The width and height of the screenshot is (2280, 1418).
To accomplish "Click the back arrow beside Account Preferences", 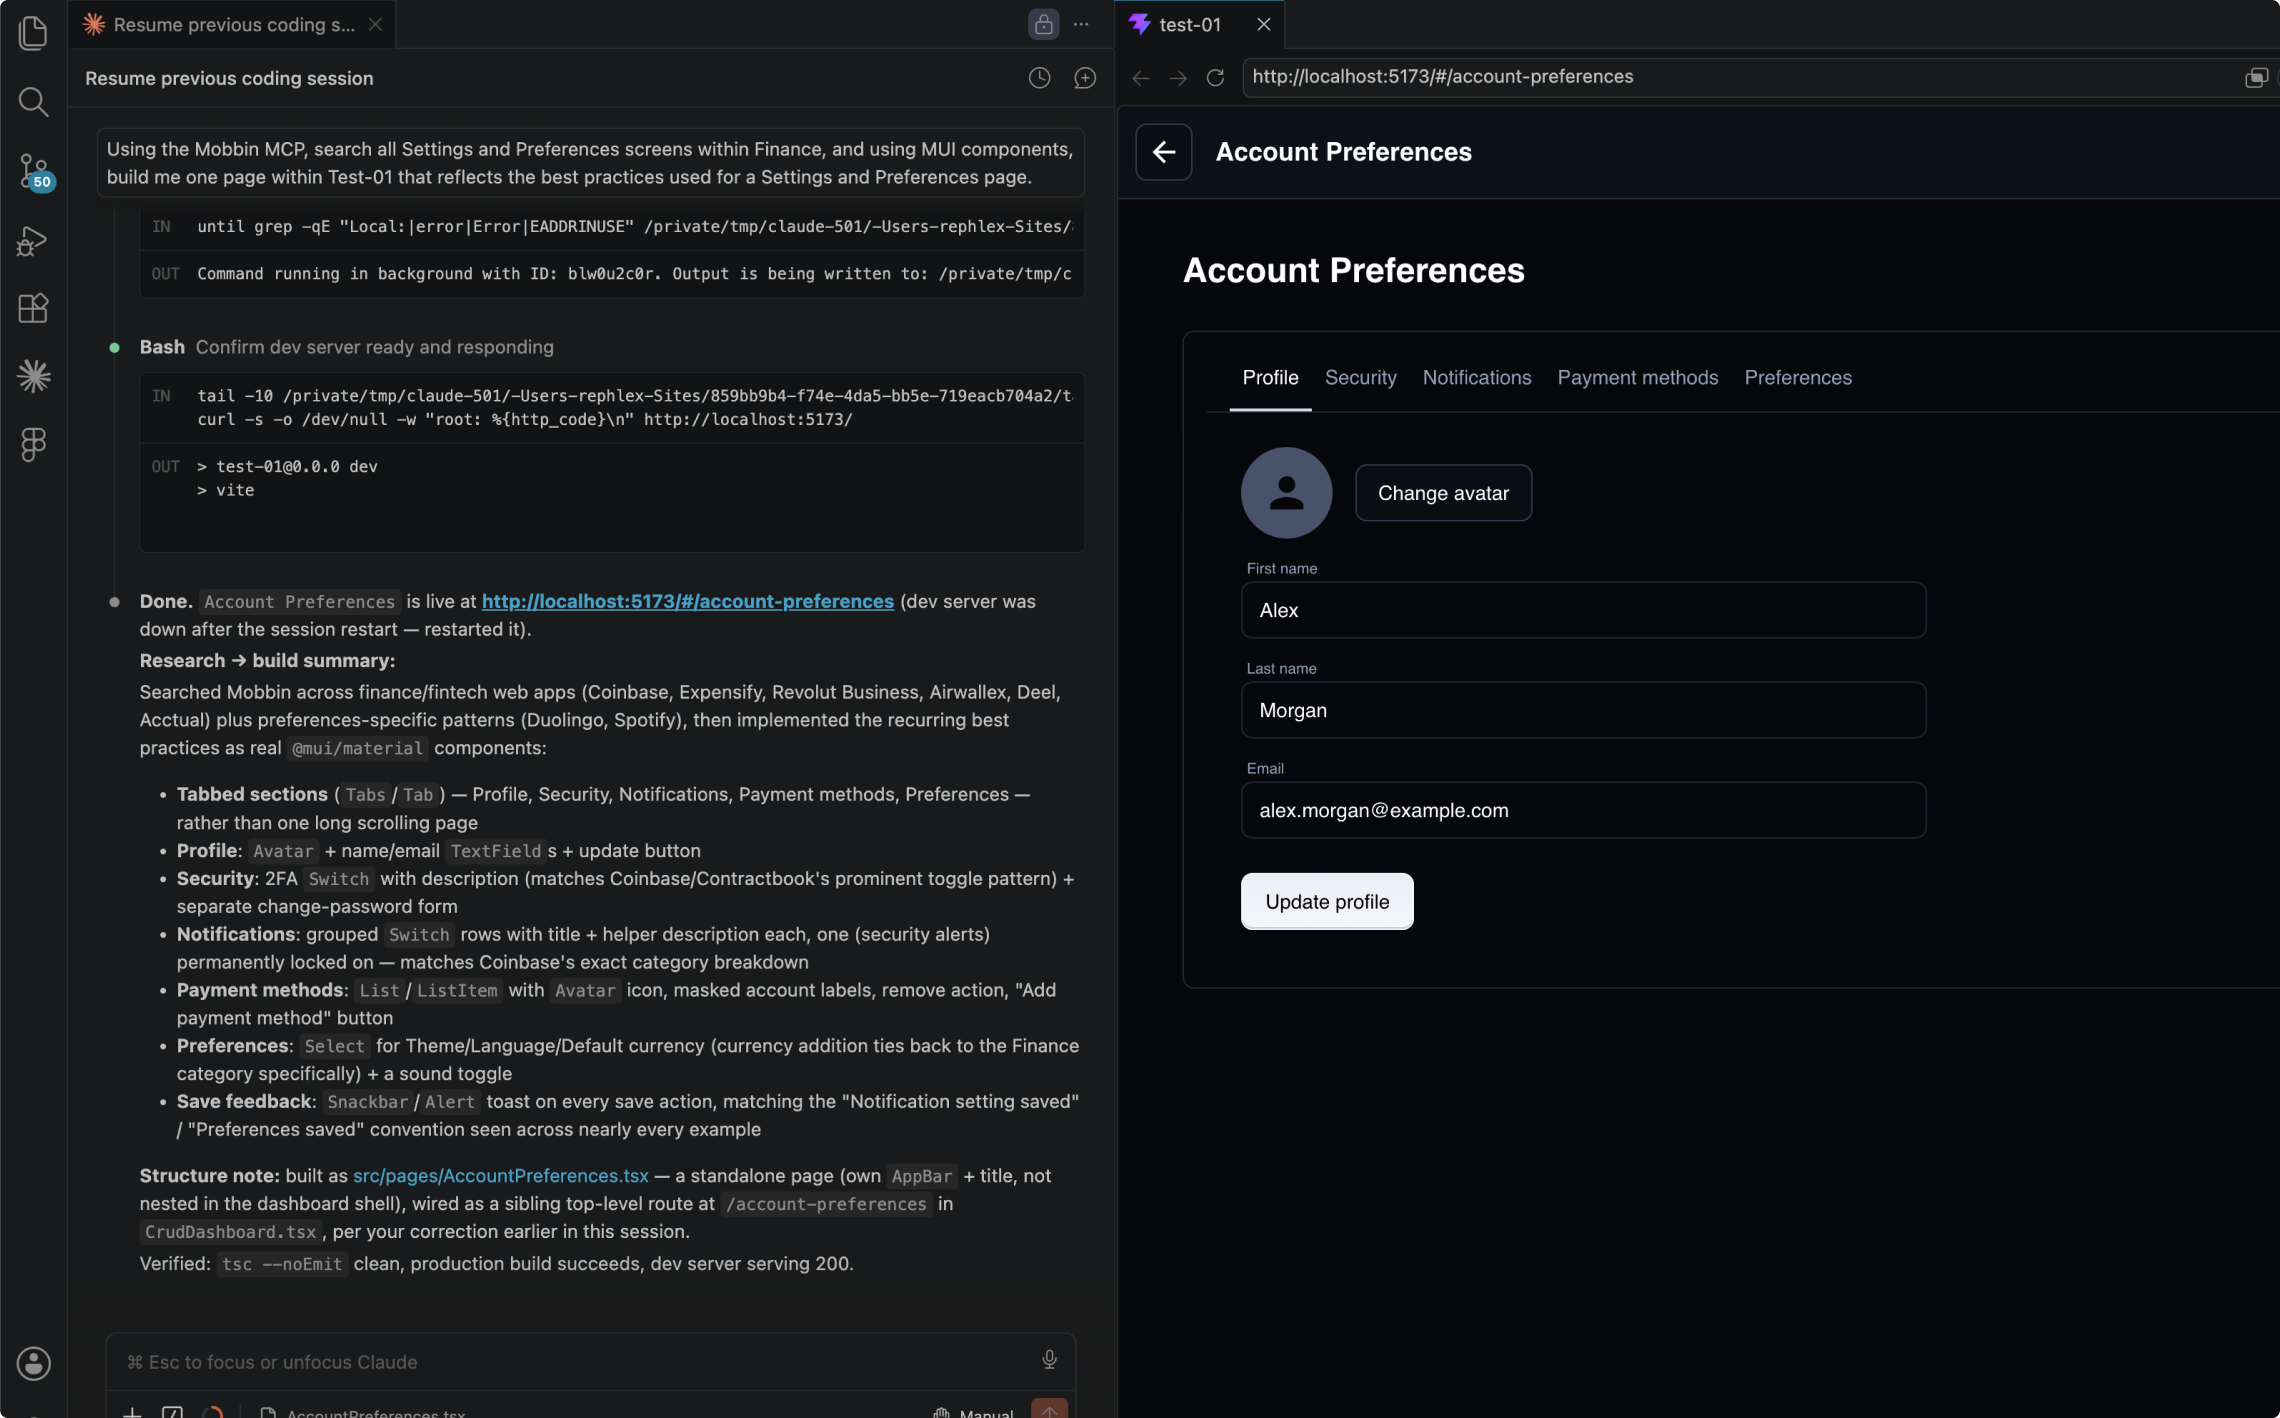I will [x=1163, y=152].
